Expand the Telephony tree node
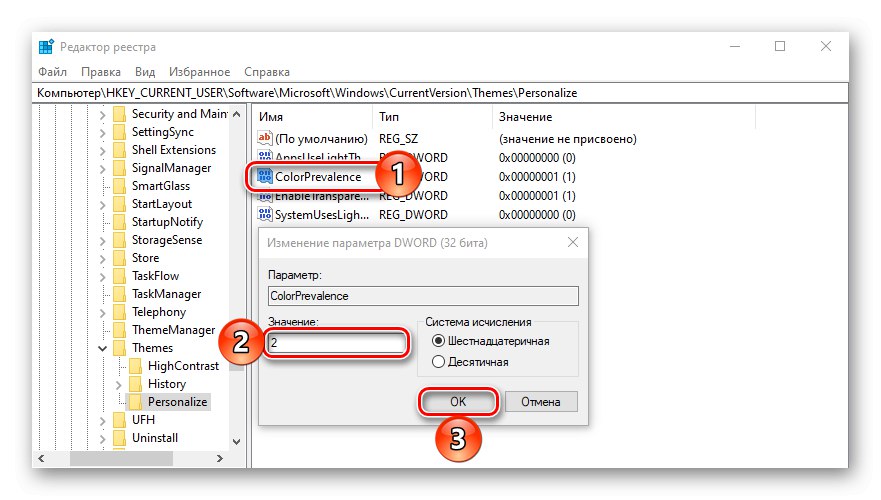 point(102,312)
